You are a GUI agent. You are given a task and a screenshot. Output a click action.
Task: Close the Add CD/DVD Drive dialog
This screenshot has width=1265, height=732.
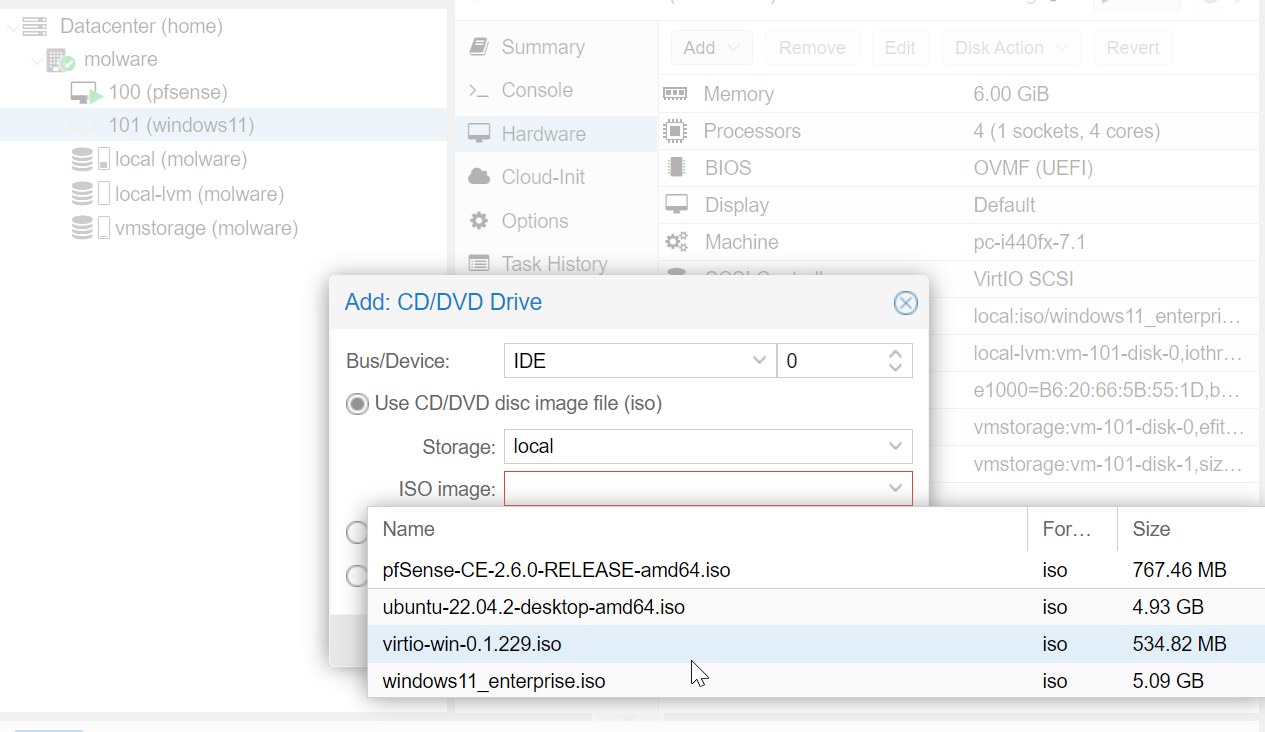point(905,303)
